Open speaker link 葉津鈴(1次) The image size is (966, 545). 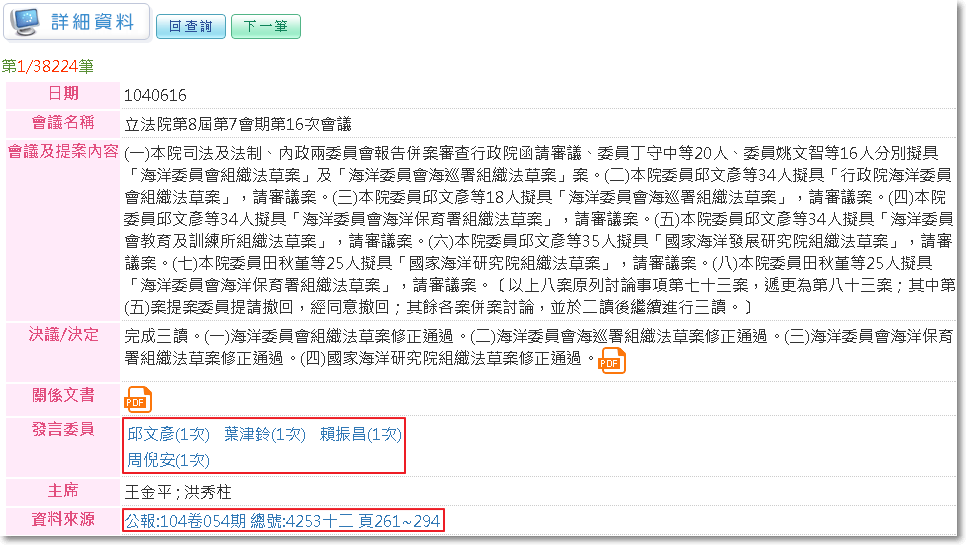point(265,434)
